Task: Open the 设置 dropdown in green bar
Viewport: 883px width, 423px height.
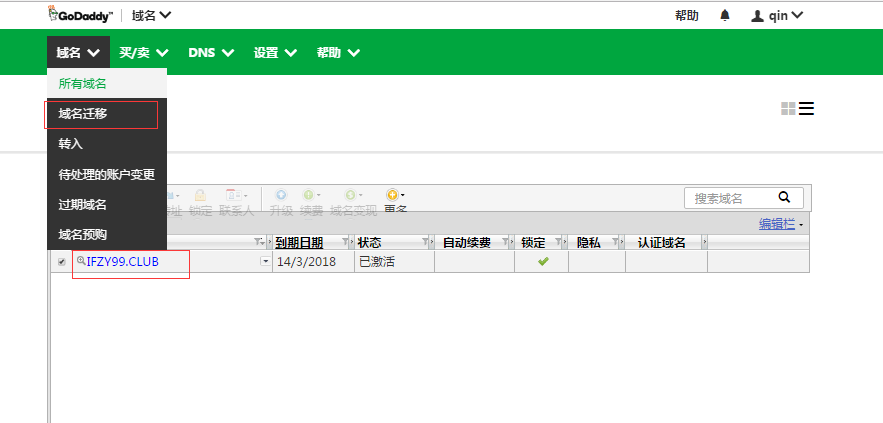Action: click(x=275, y=53)
